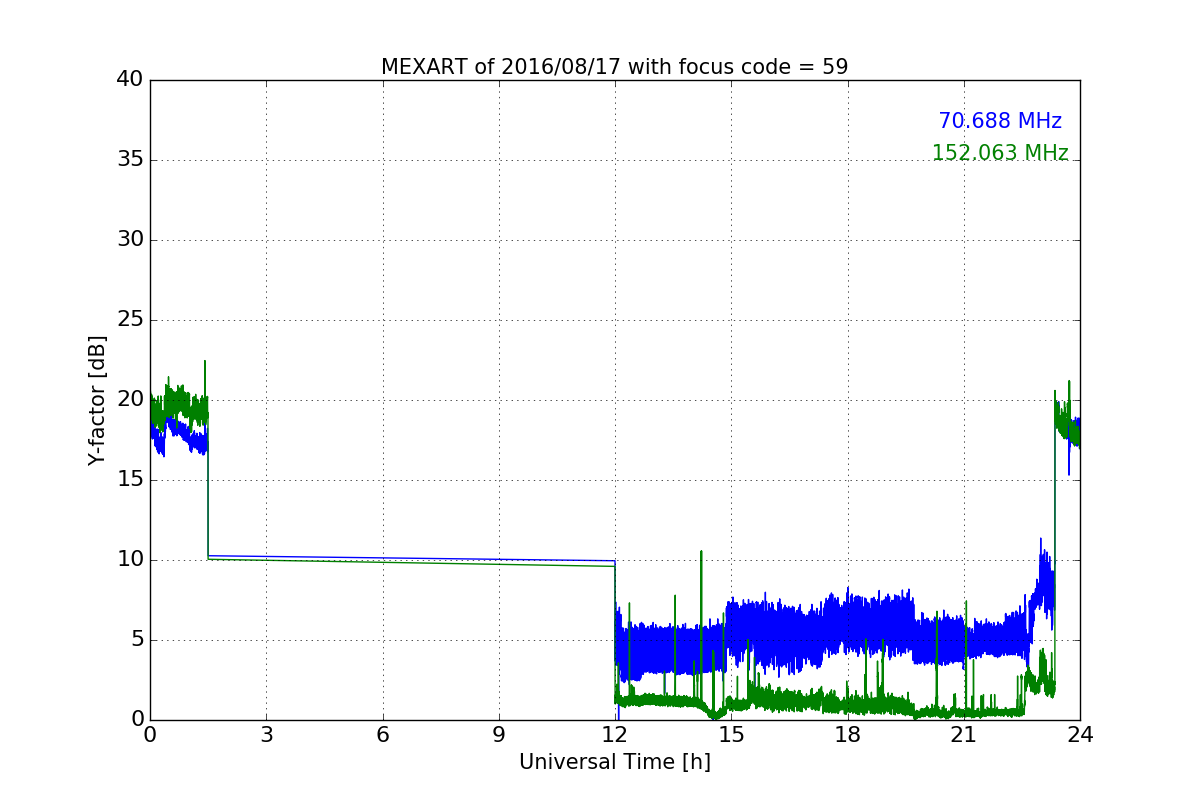Click the x-axis tick label '3'
Viewport: 1200px width, 800px height.
[x=266, y=734]
